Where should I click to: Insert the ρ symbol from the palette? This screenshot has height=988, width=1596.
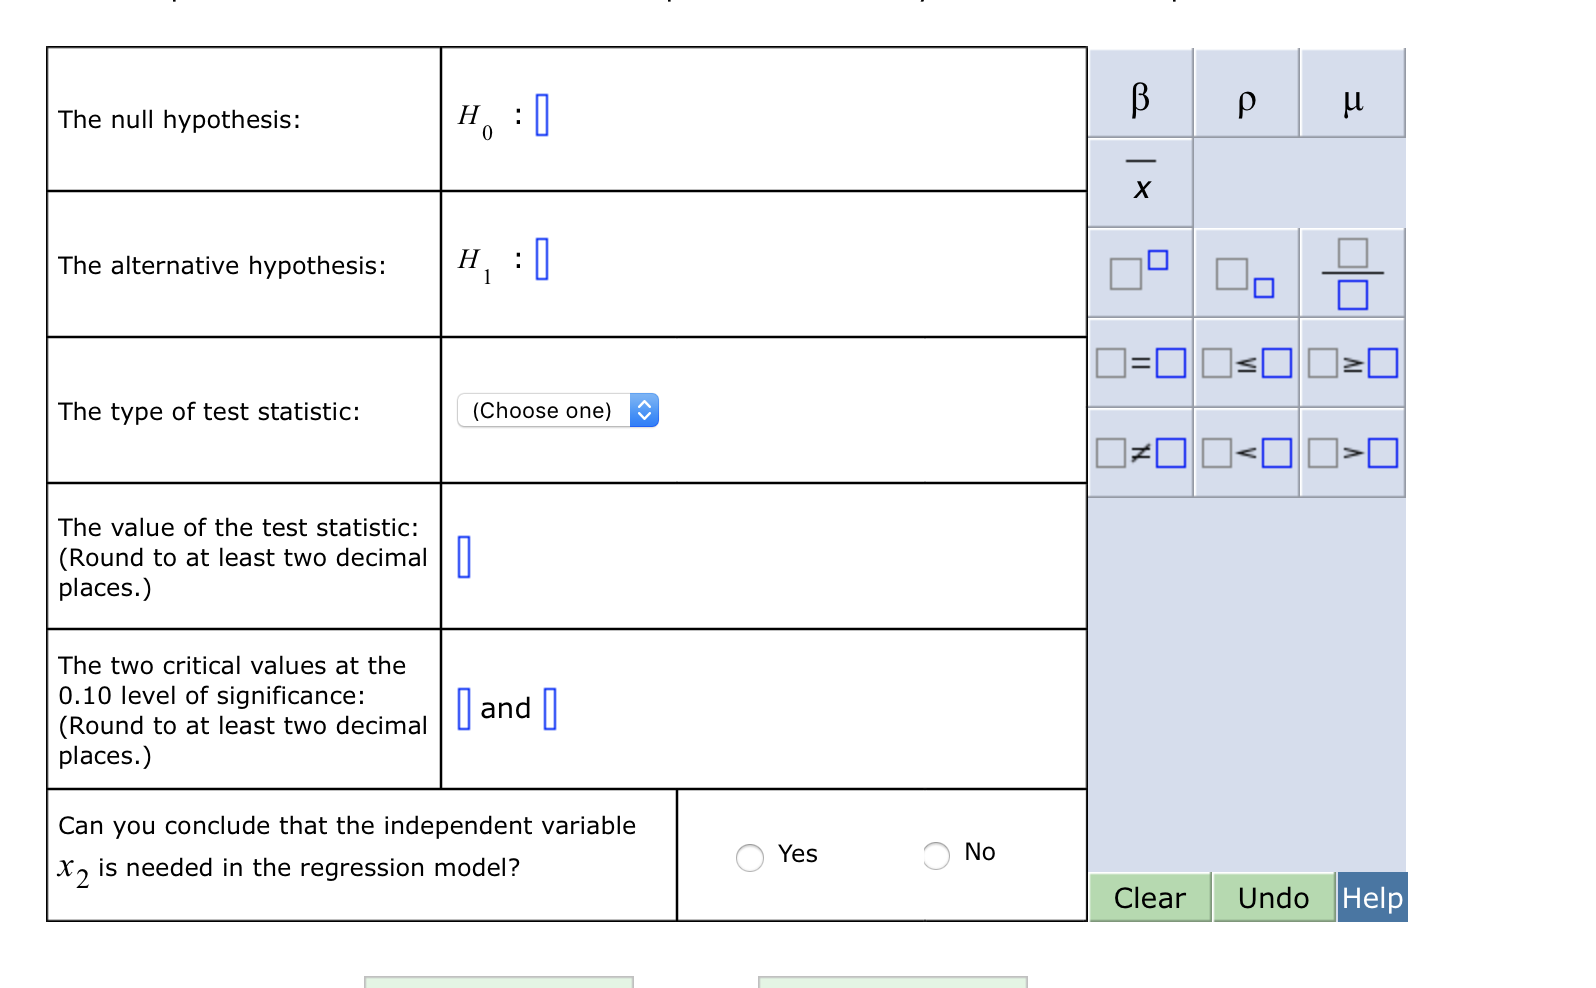[1245, 96]
